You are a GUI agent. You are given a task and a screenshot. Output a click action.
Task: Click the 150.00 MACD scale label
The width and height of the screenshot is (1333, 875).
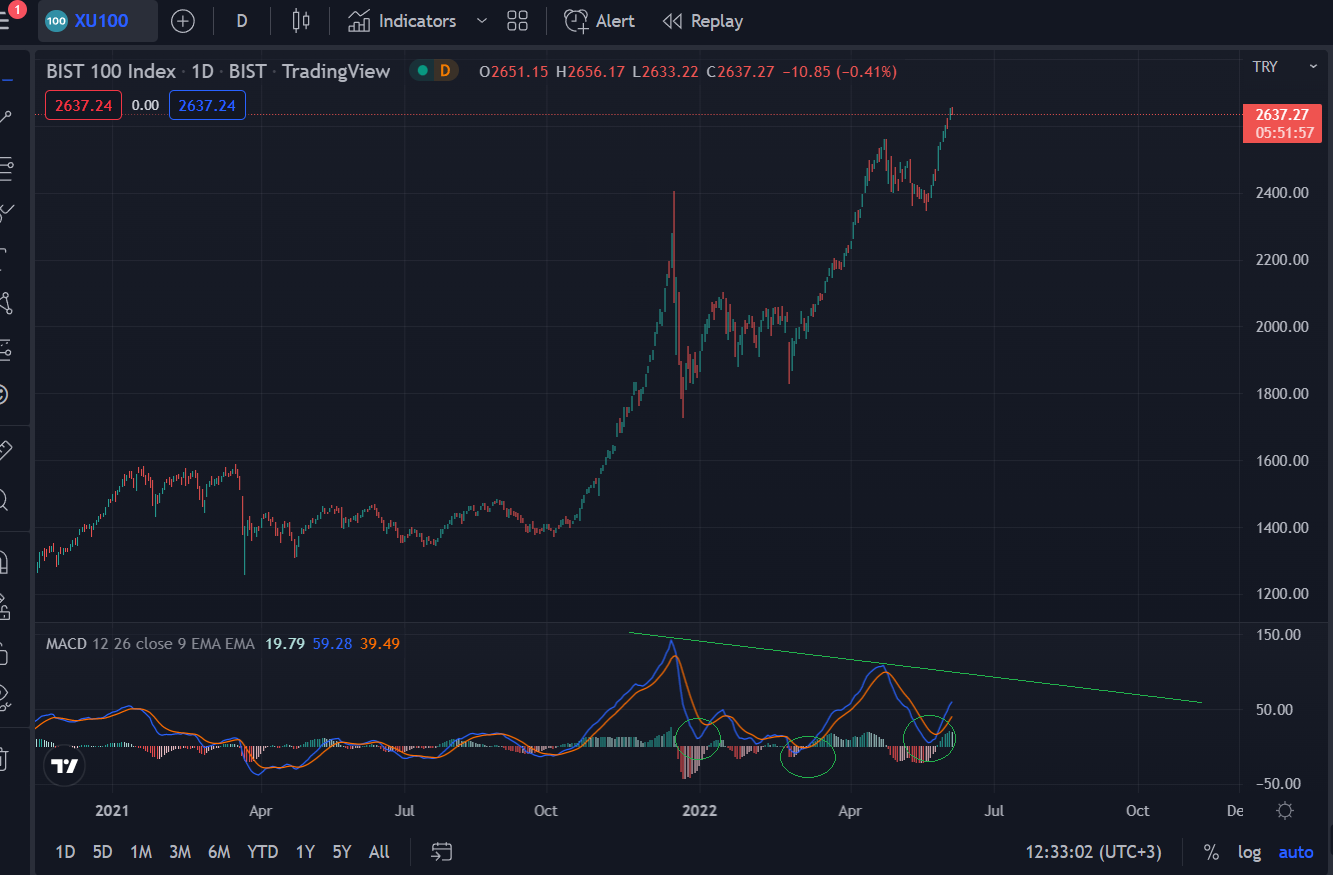pyautogui.click(x=1278, y=634)
